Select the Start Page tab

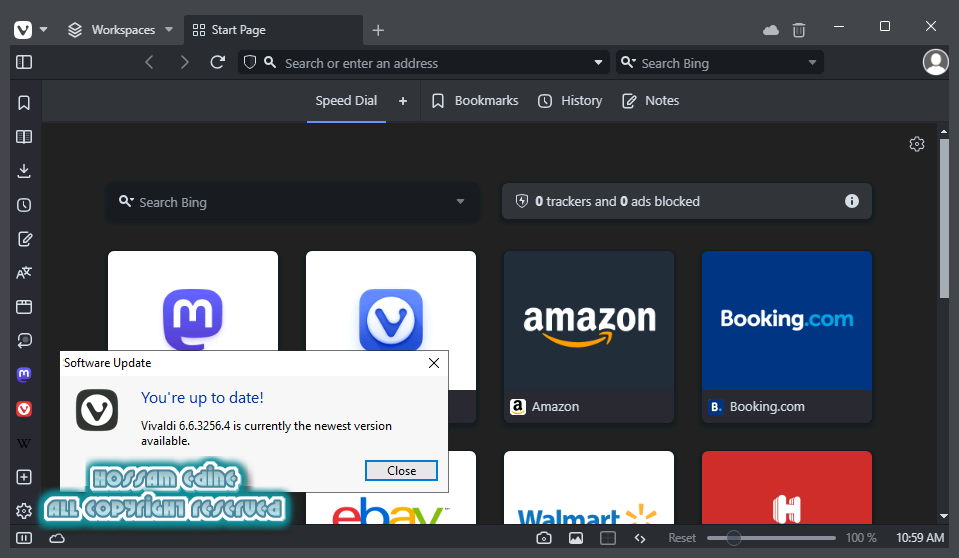pyautogui.click(x=273, y=29)
